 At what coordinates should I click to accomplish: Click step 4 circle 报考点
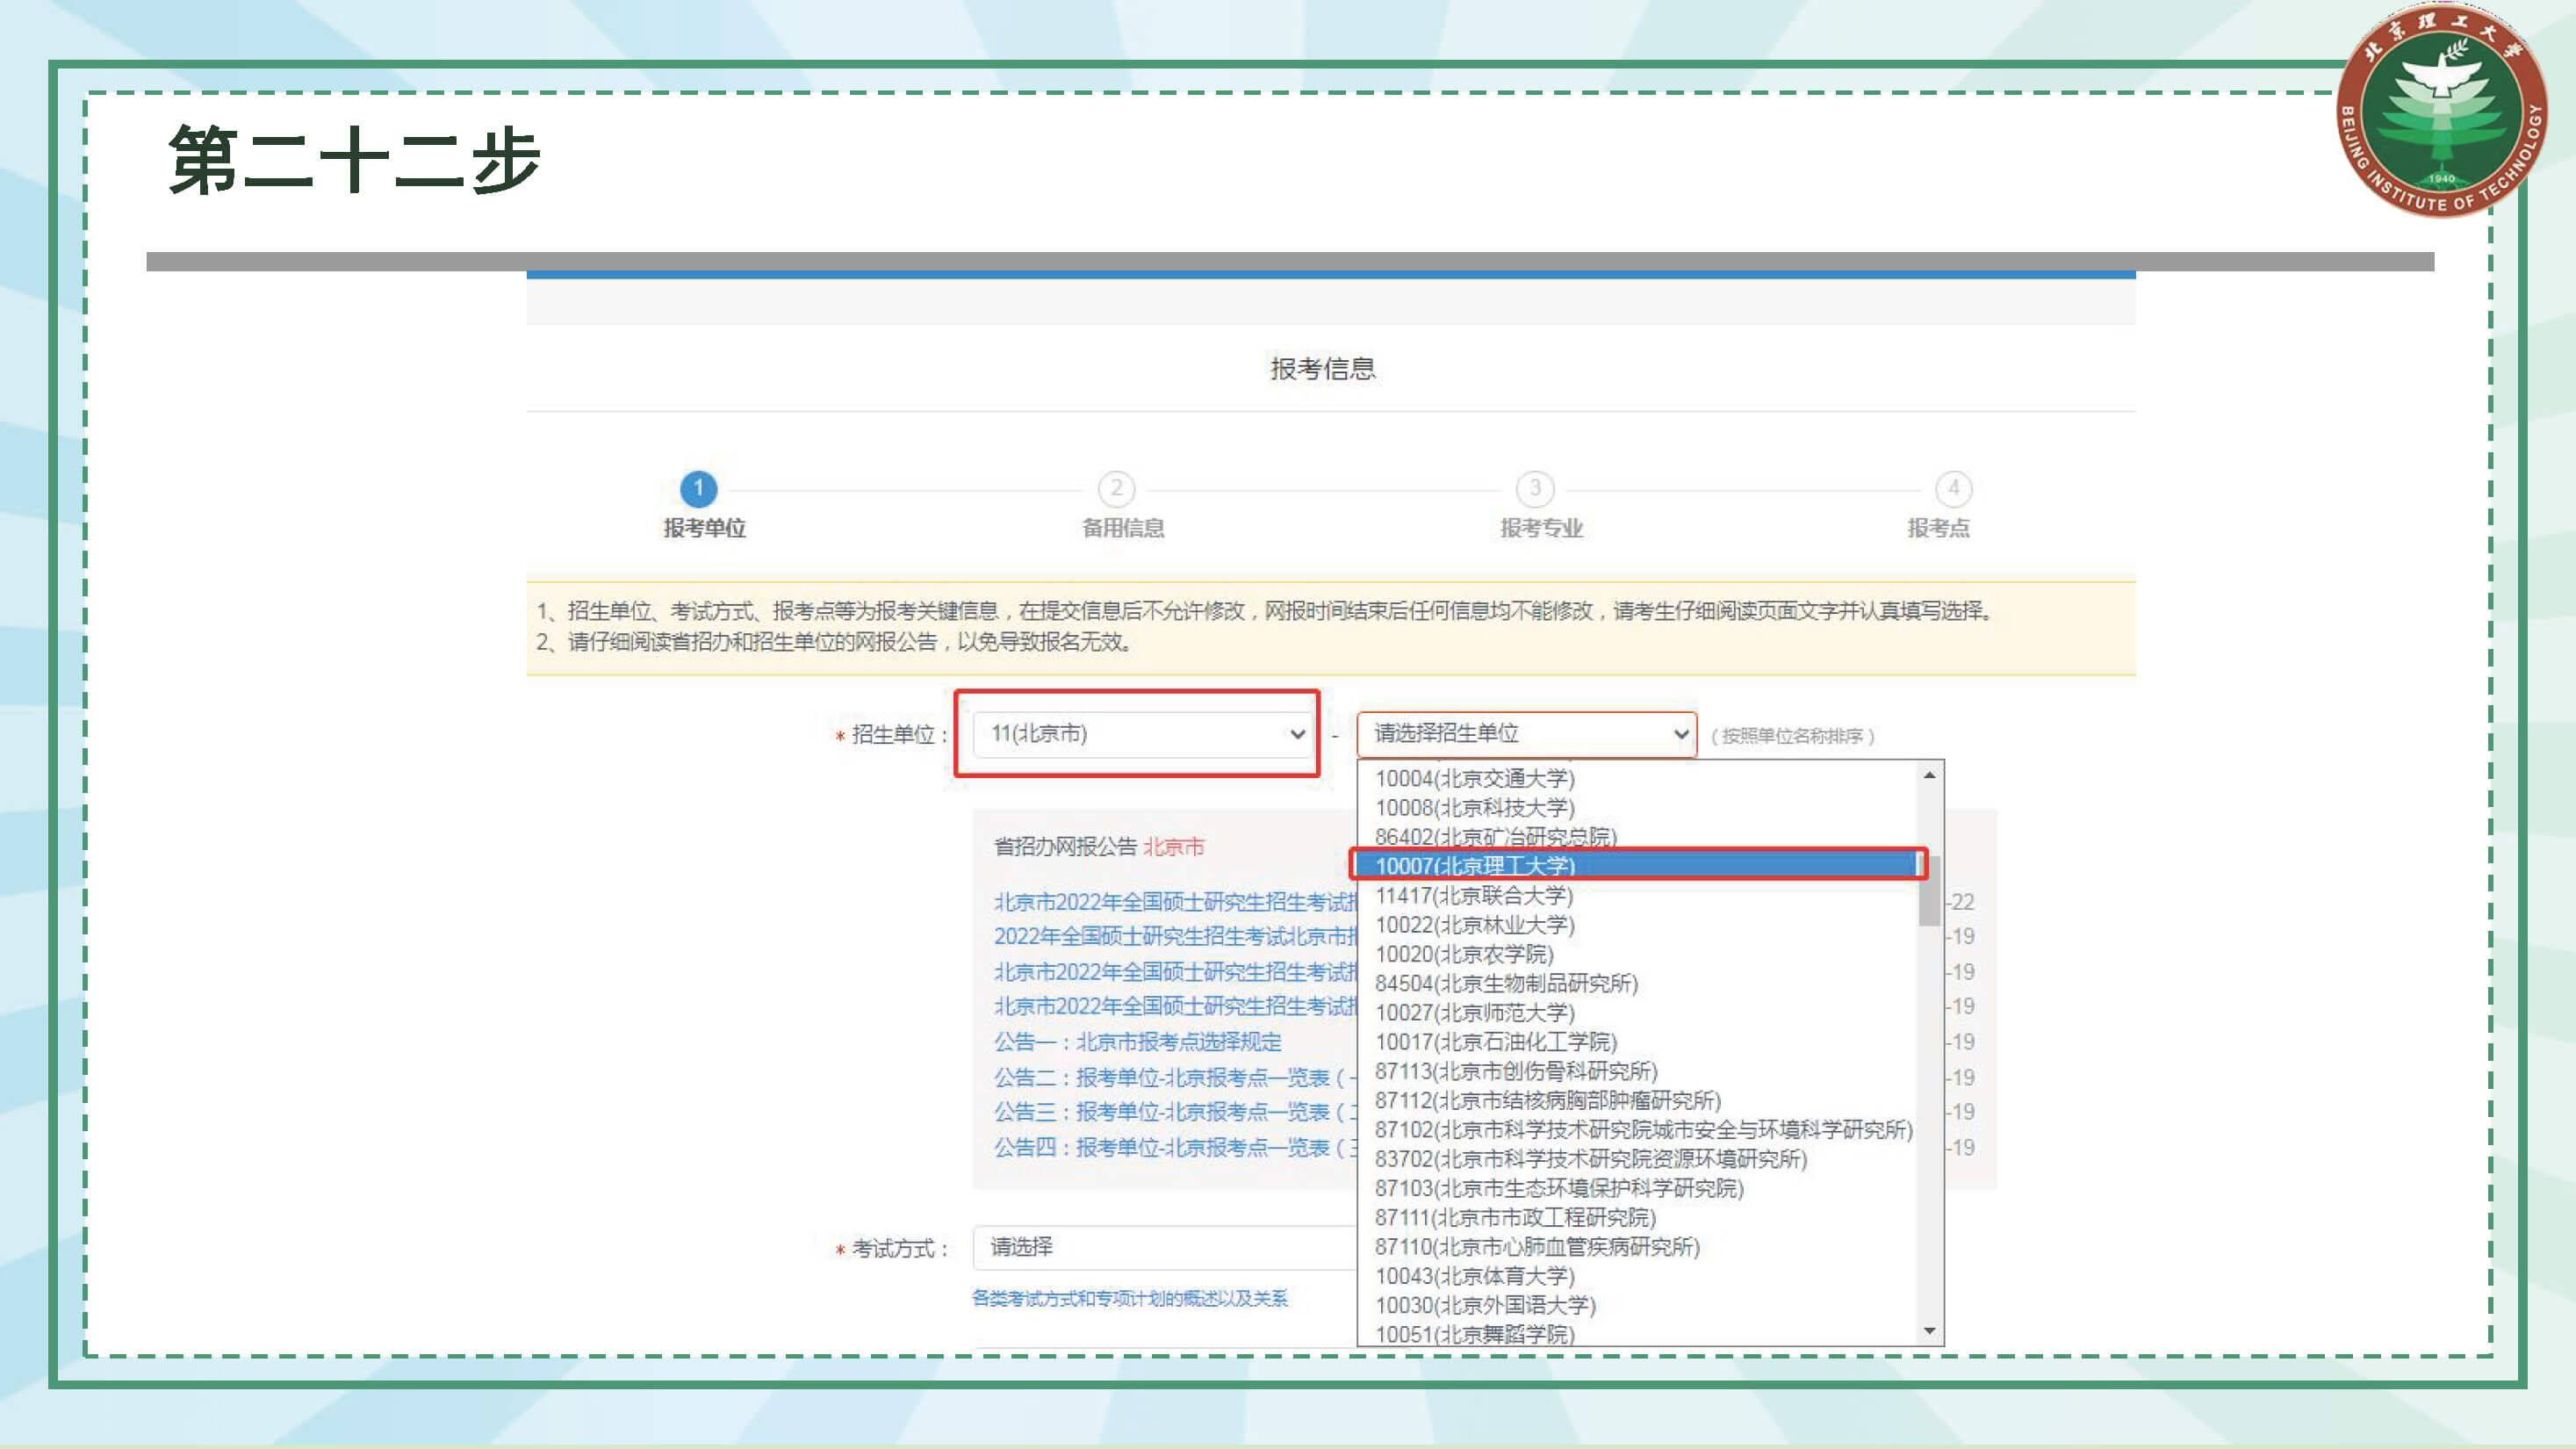coord(1953,489)
